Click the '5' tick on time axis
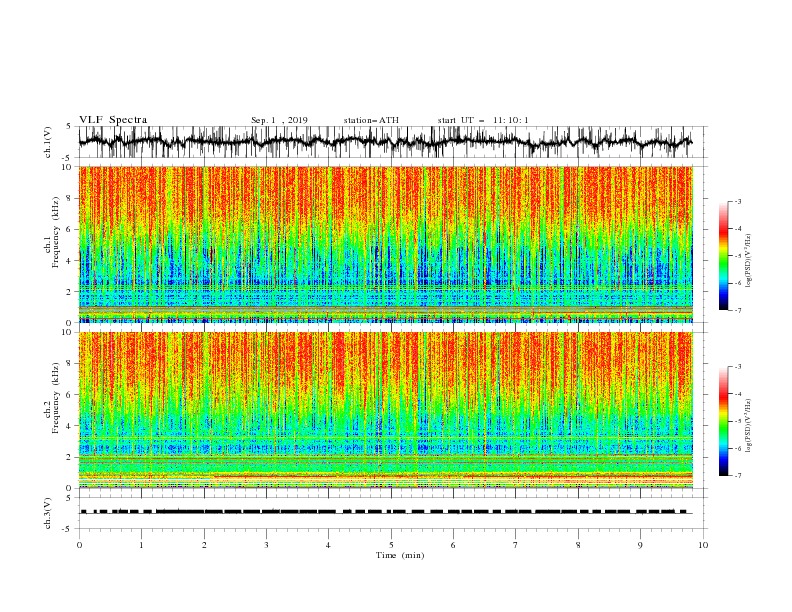Screen dimensions: 792x612 pos(391,545)
